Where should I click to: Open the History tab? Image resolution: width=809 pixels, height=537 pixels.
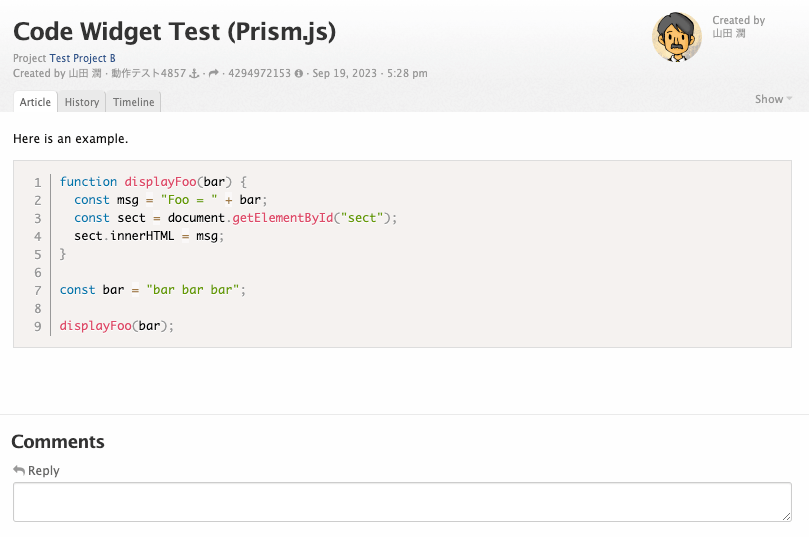(x=82, y=102)
